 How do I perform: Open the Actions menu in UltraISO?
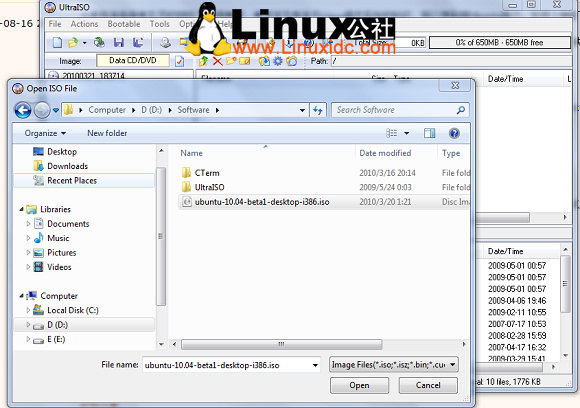[x=84, y=24]
